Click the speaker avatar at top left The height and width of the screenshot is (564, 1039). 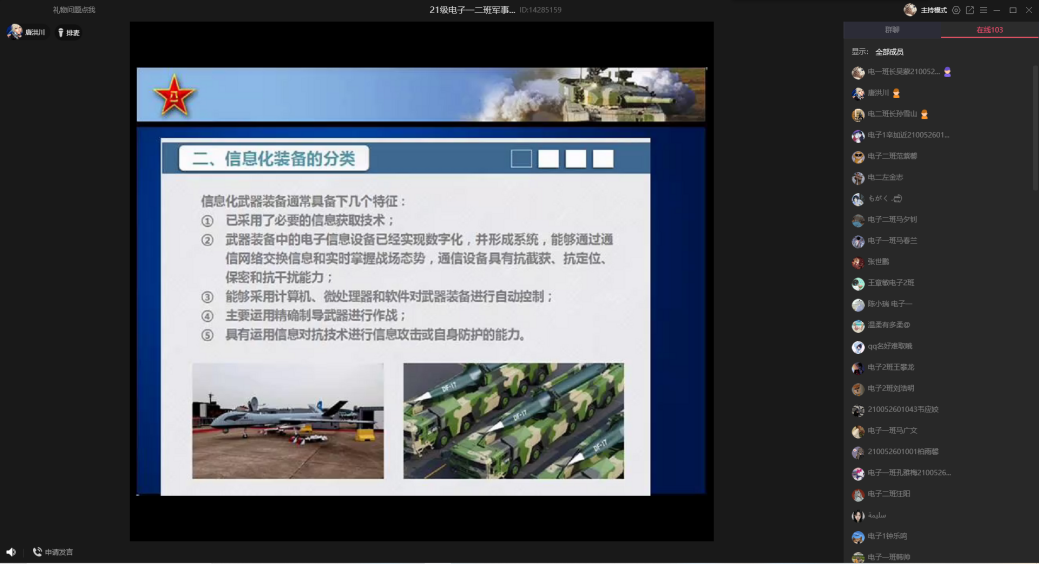(15, 32)
